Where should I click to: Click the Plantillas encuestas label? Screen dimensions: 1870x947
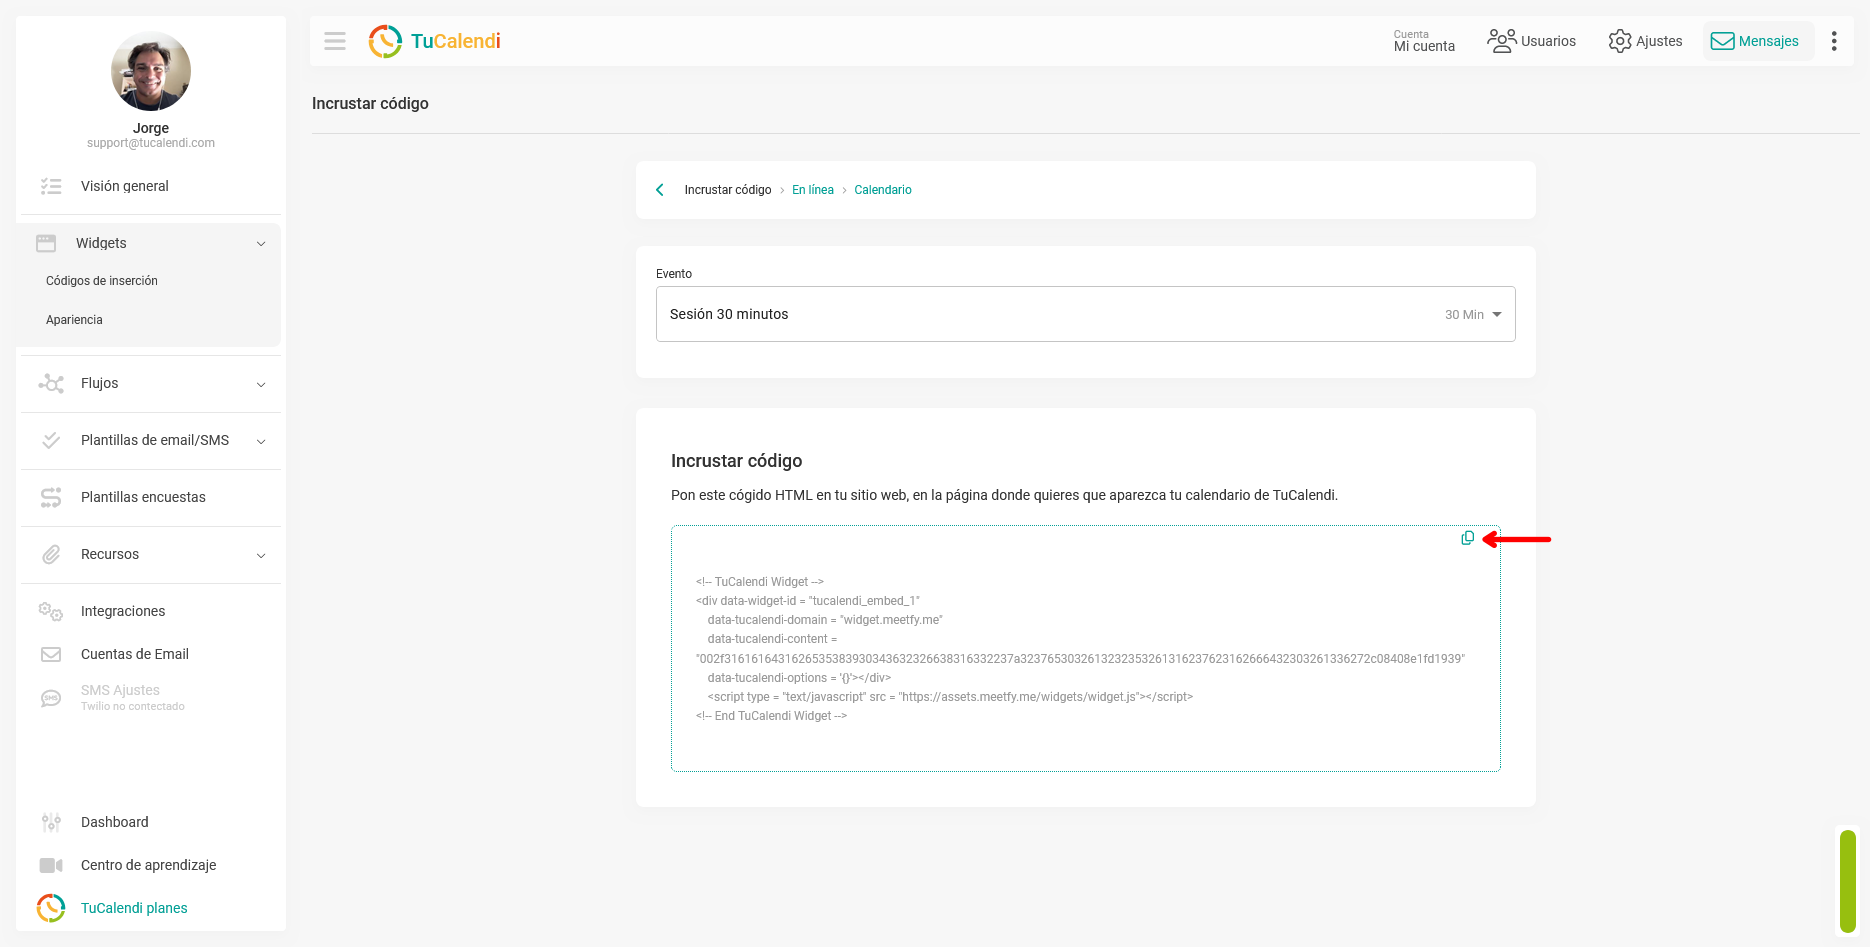click(x=143, y=497)
